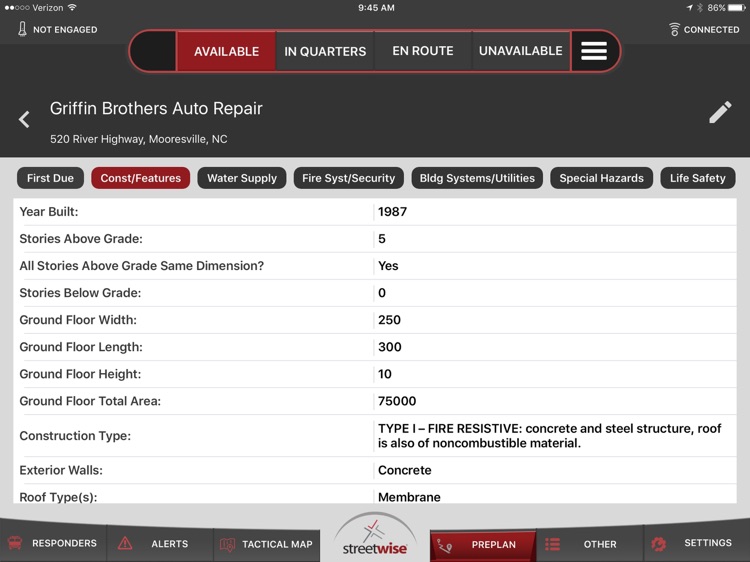Tap the Settings gear icon
Image resolution: width=750 pixels, height=562 pixels.
point(658,543)
